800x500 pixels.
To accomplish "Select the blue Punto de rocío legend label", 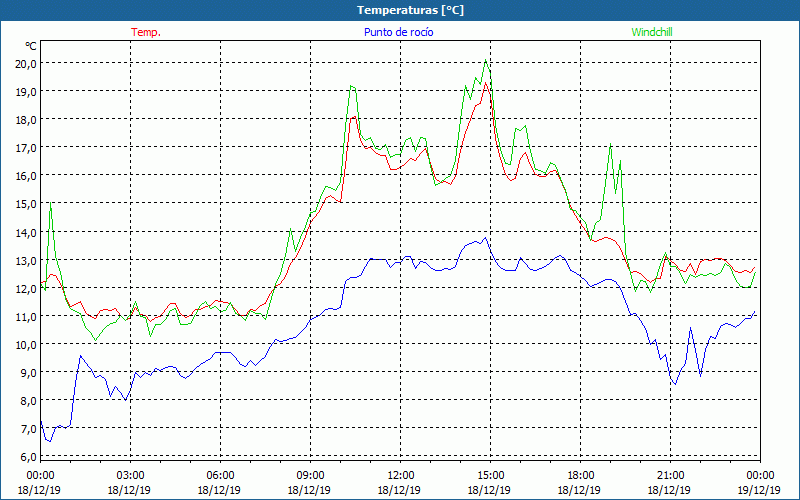I will tap(398, 32).
